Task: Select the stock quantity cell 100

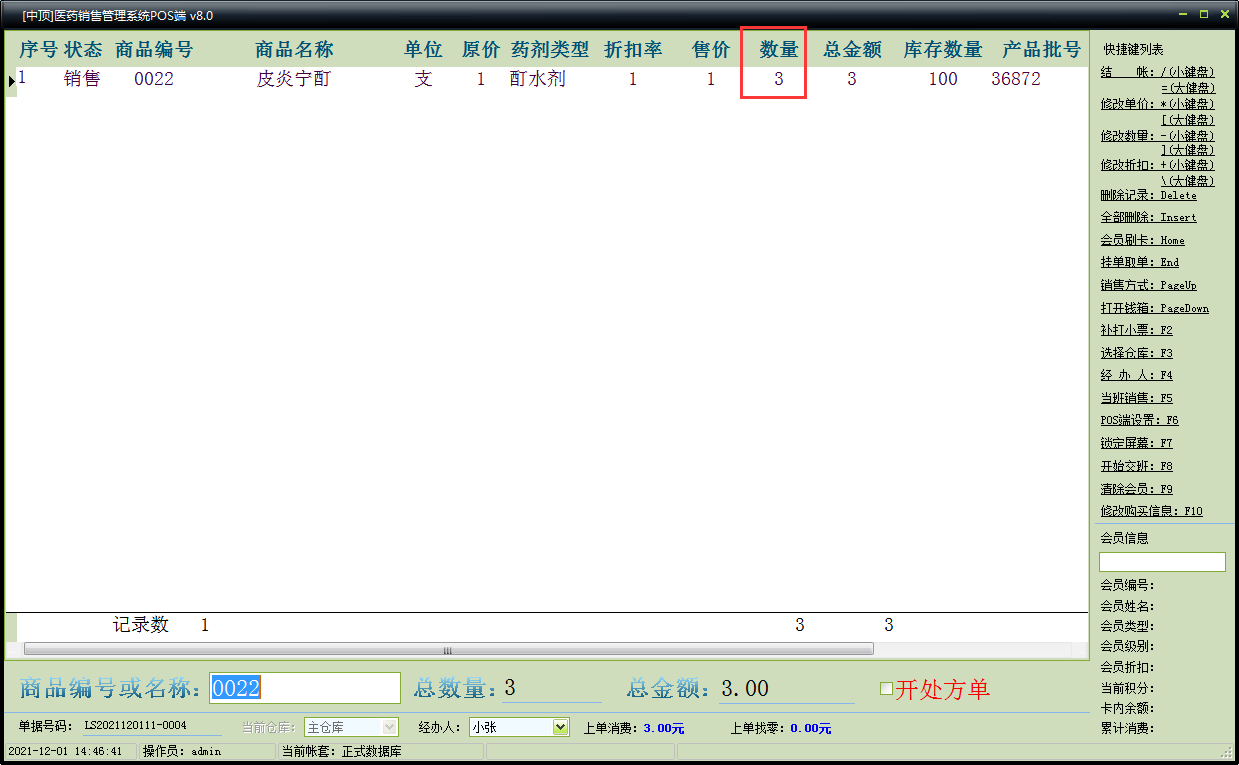Action: point(943,79)
